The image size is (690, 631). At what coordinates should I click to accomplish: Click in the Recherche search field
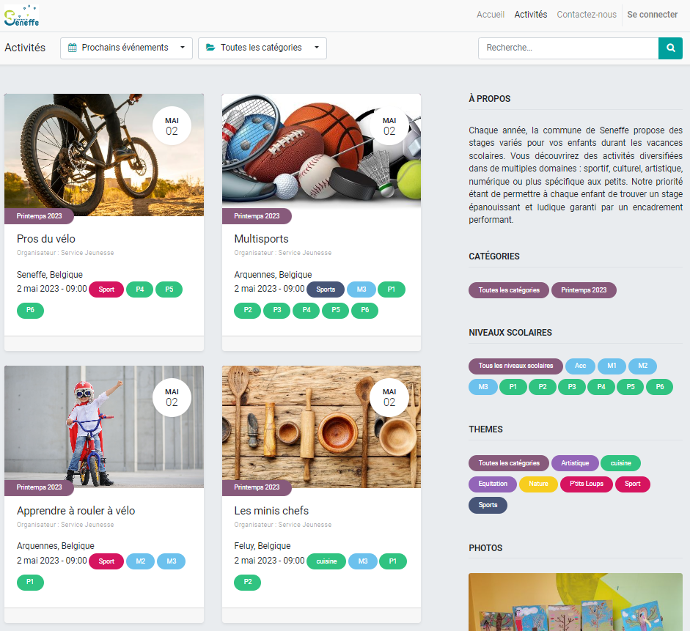click(567, 47)
